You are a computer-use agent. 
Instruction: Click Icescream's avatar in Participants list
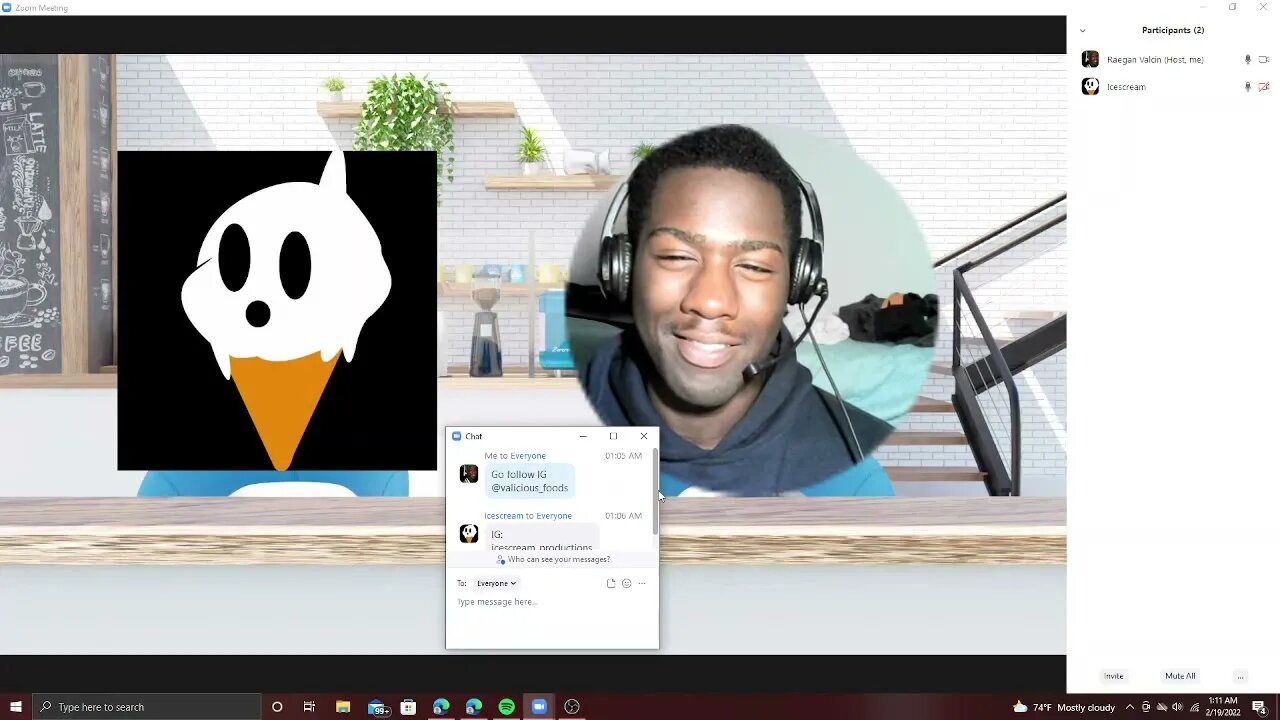pos(1090,87)
